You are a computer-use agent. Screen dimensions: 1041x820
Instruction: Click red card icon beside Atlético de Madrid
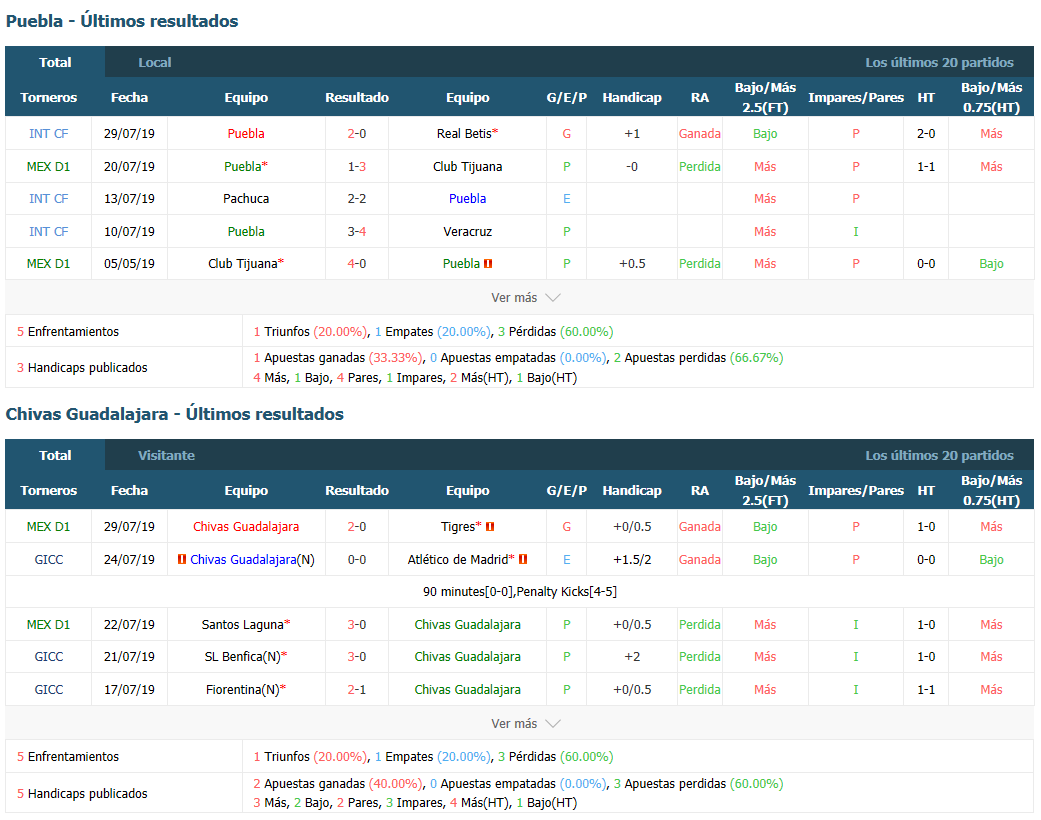point(522,559)
